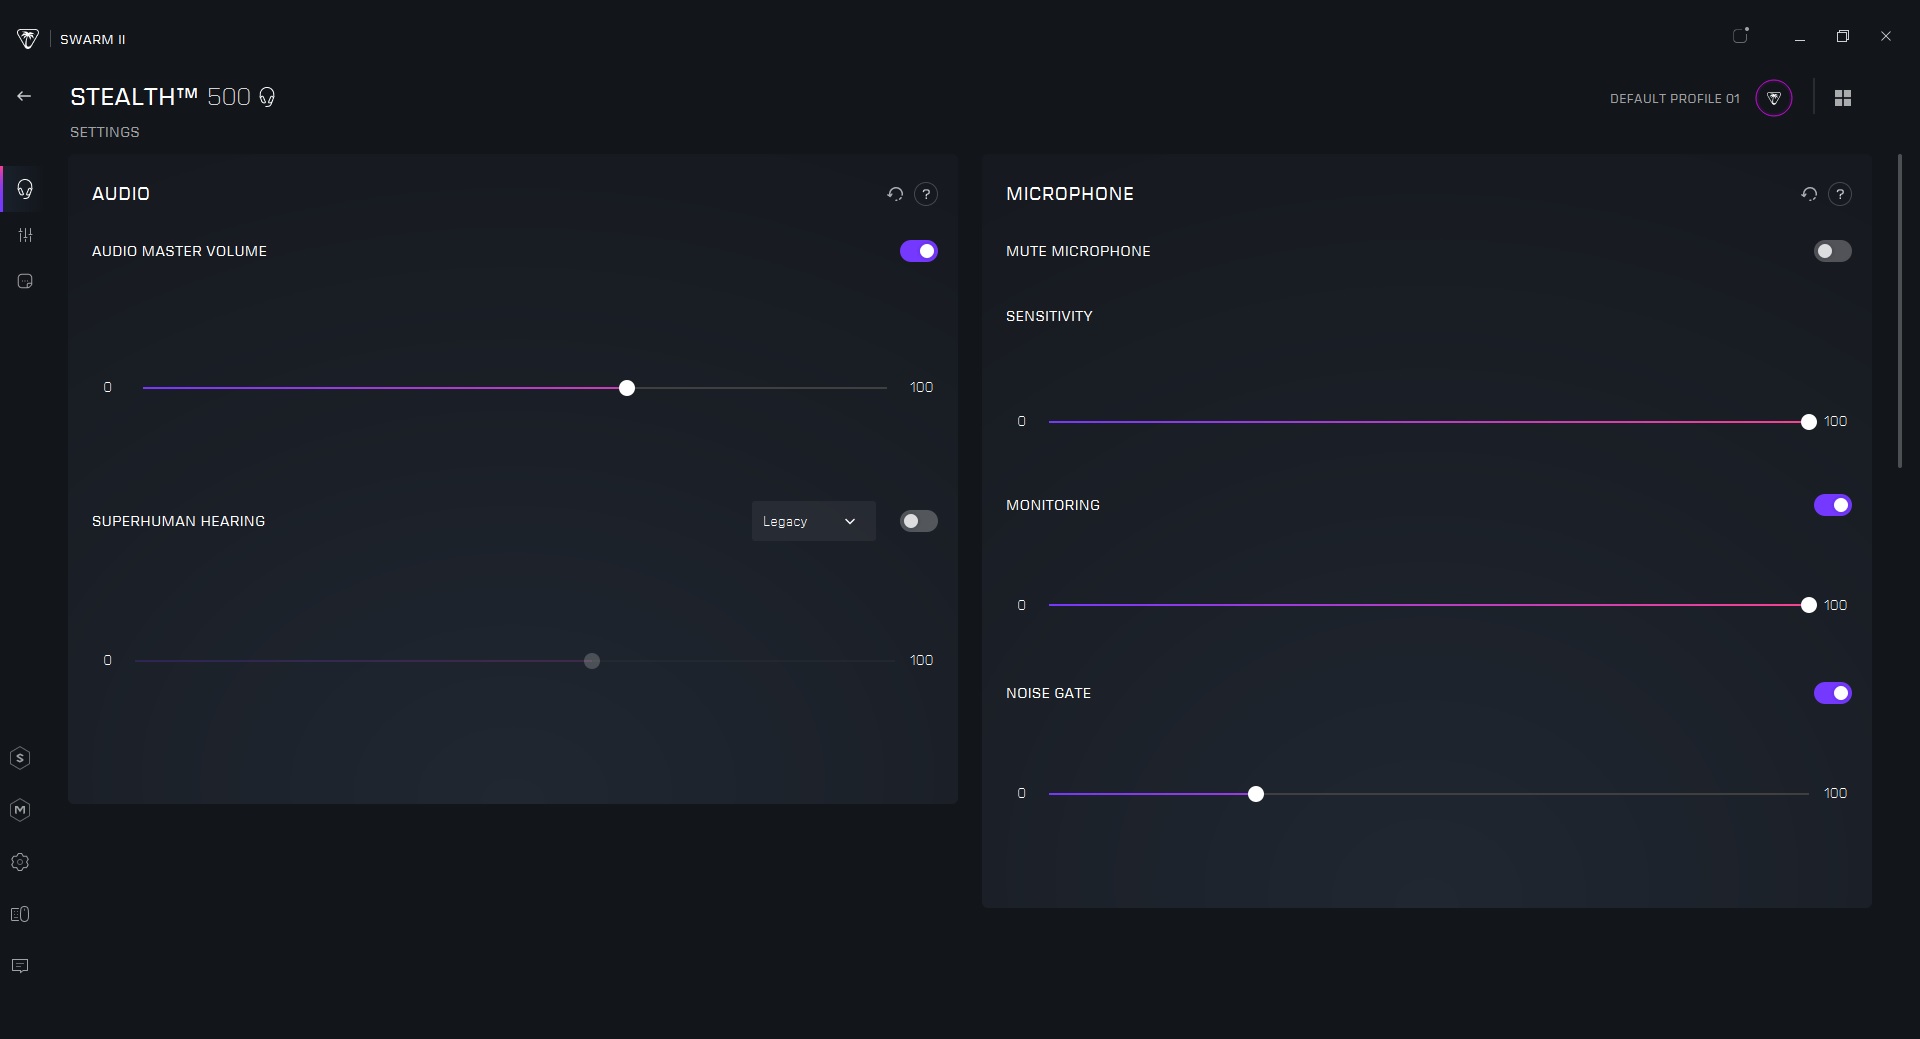Open the feedback chat icon
Viewport: 1920px width, 1039px height.
coord(20,966)
